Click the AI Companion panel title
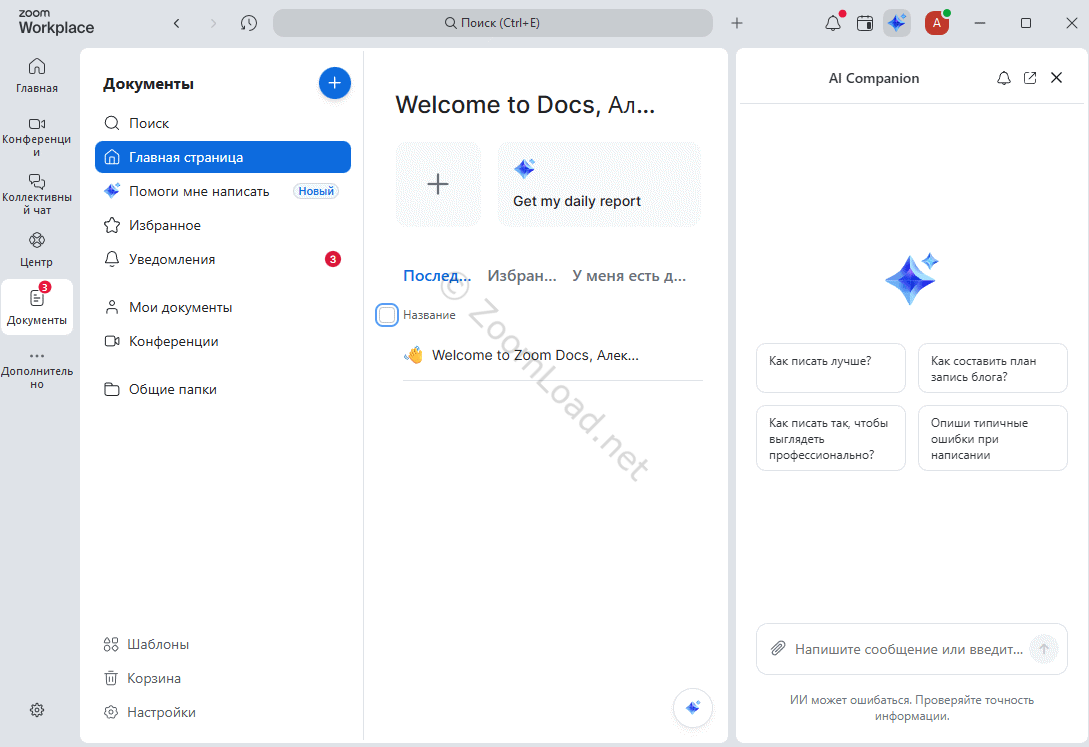The height and width of the screenshot is (747, 1089). (874, 78)
